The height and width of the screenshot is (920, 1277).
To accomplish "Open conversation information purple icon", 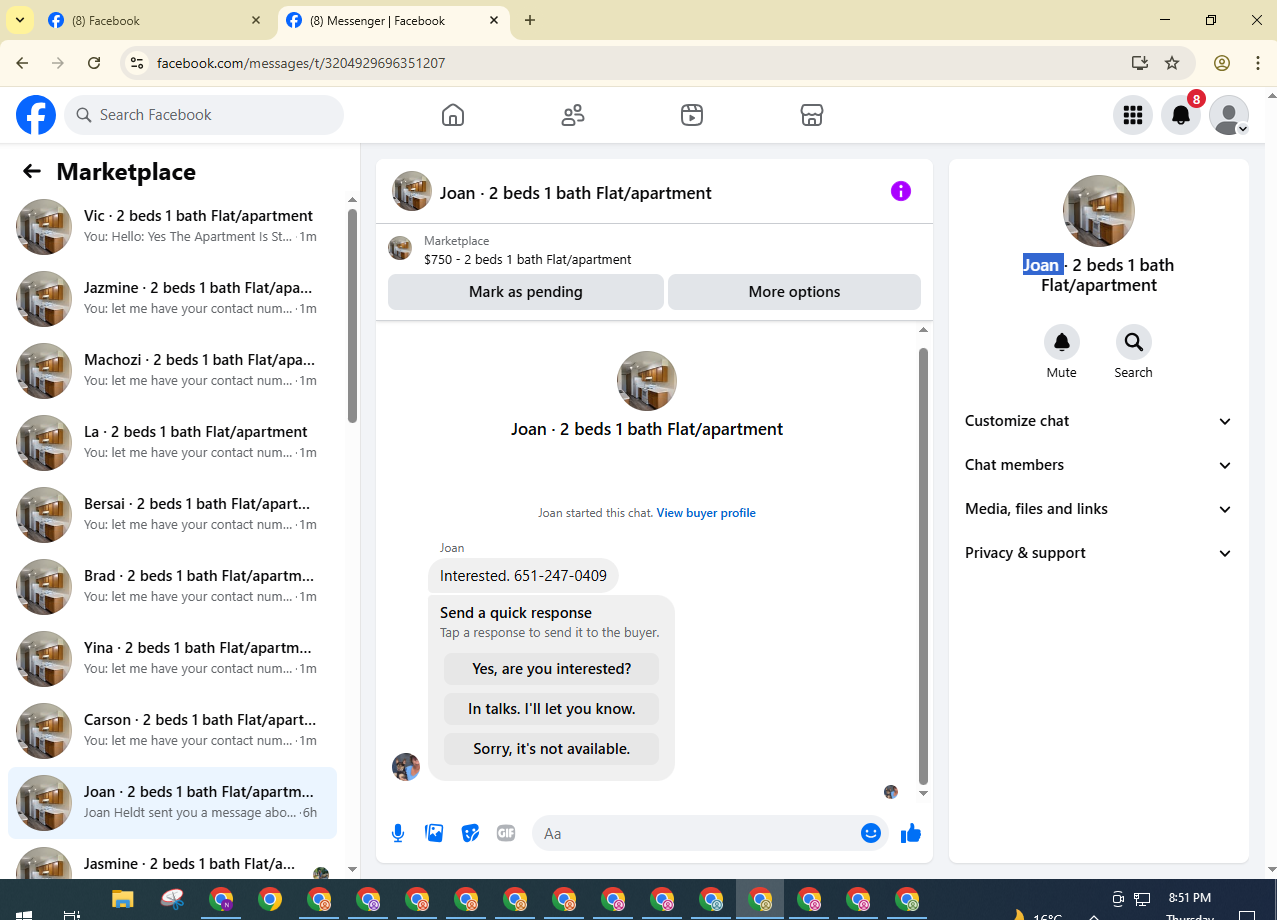I will 901,191.
